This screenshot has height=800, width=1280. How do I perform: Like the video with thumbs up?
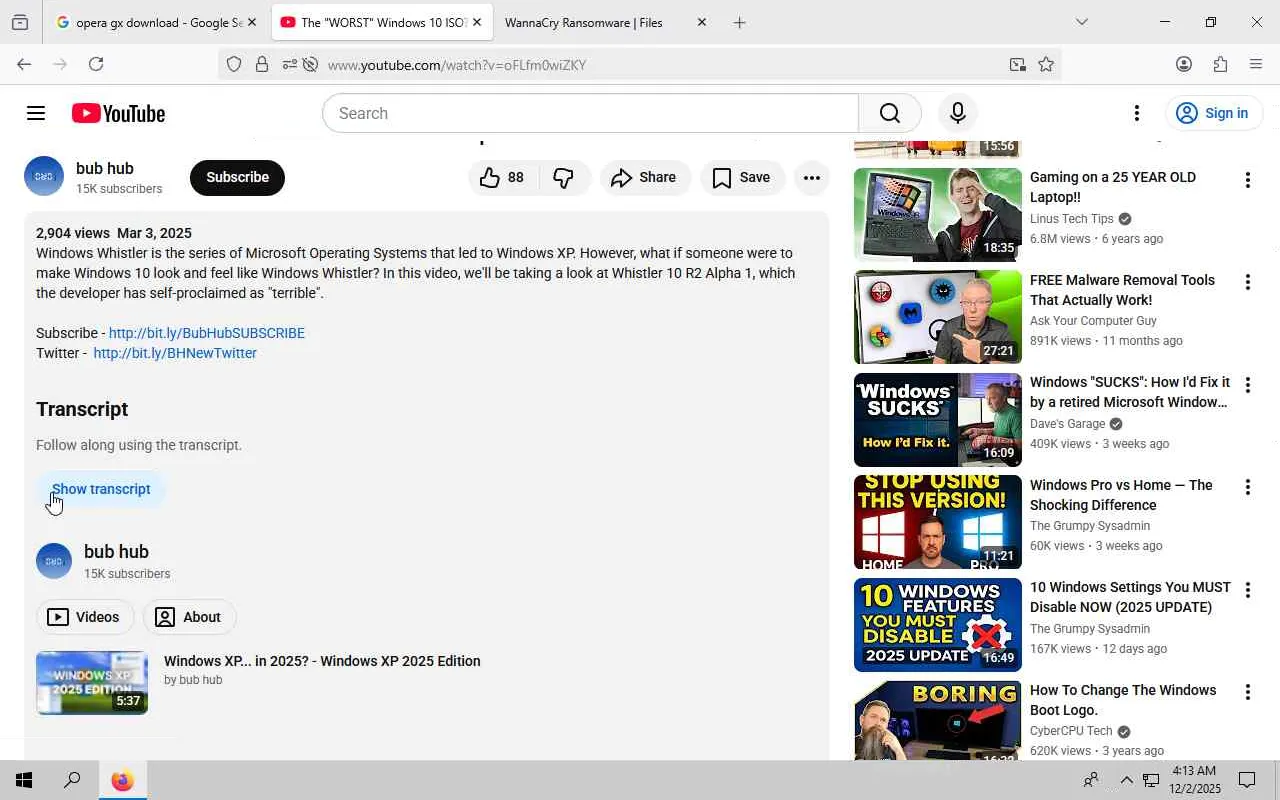click(x=503, y=177)
